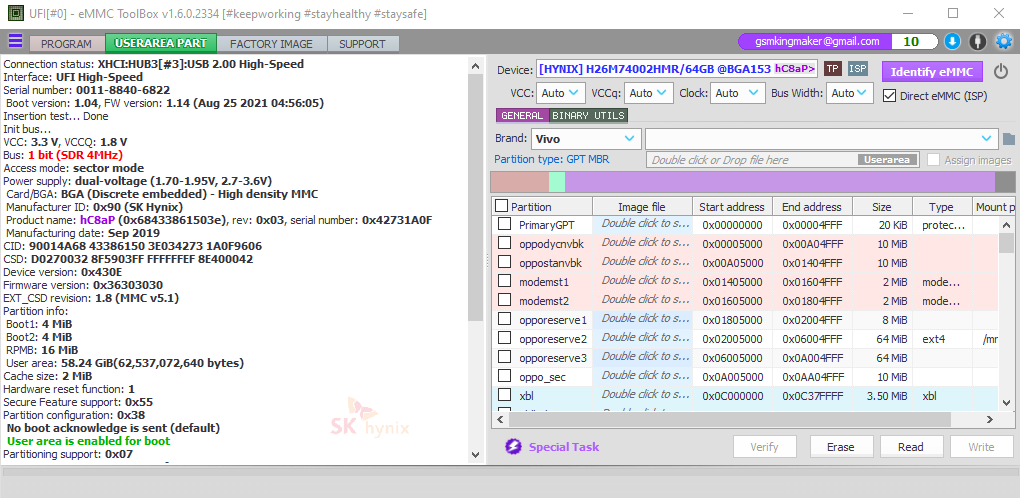Viewport: 1020px width, 498px height.
Task: Check the select-all Partition header checkbox
Action: click(x=502, y=206)
